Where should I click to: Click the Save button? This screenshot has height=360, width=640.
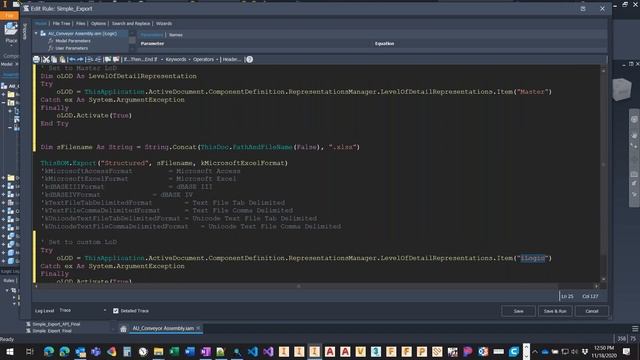[x=518, y=311]
